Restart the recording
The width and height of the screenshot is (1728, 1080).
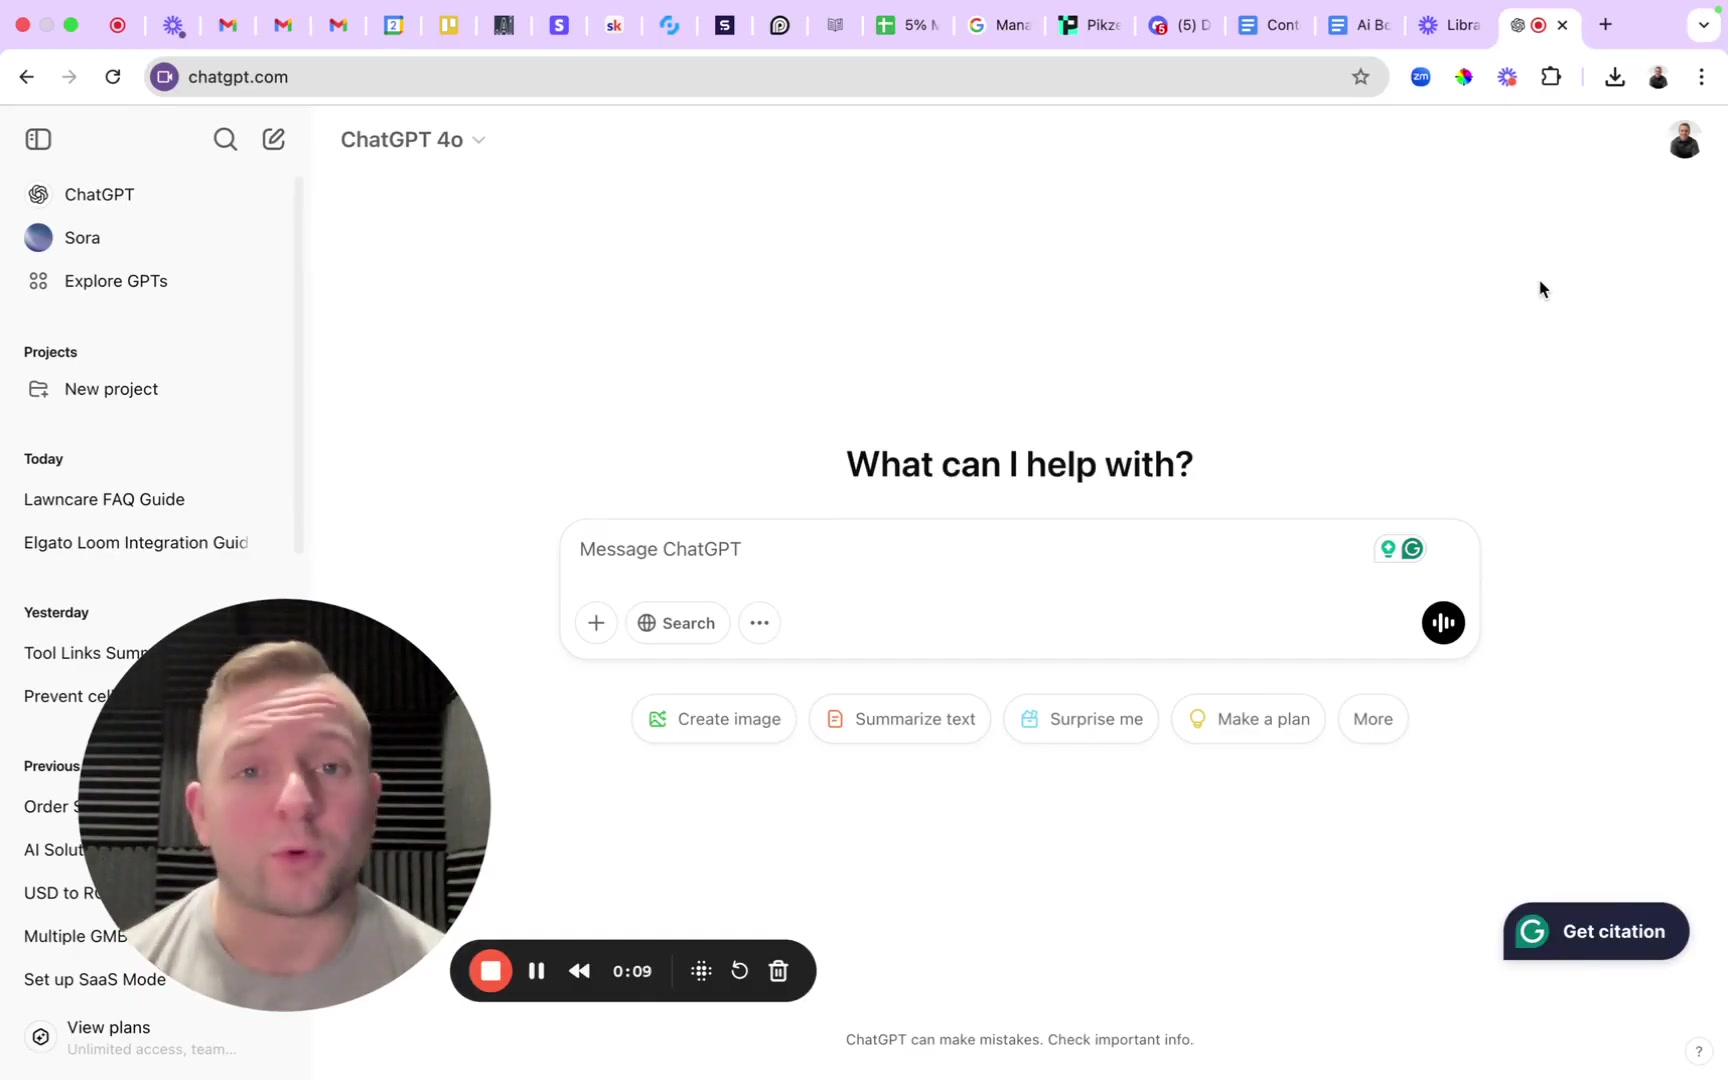[x=739, y=971]
